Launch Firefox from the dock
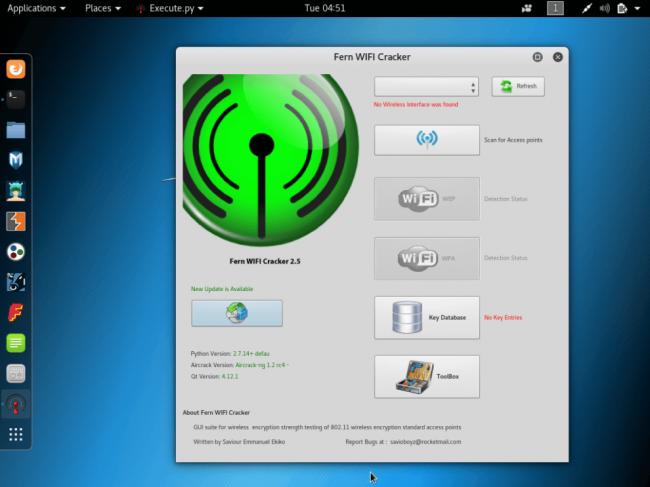Image resolution: width=650 pixels, height=487 pixels. point(16,69)
